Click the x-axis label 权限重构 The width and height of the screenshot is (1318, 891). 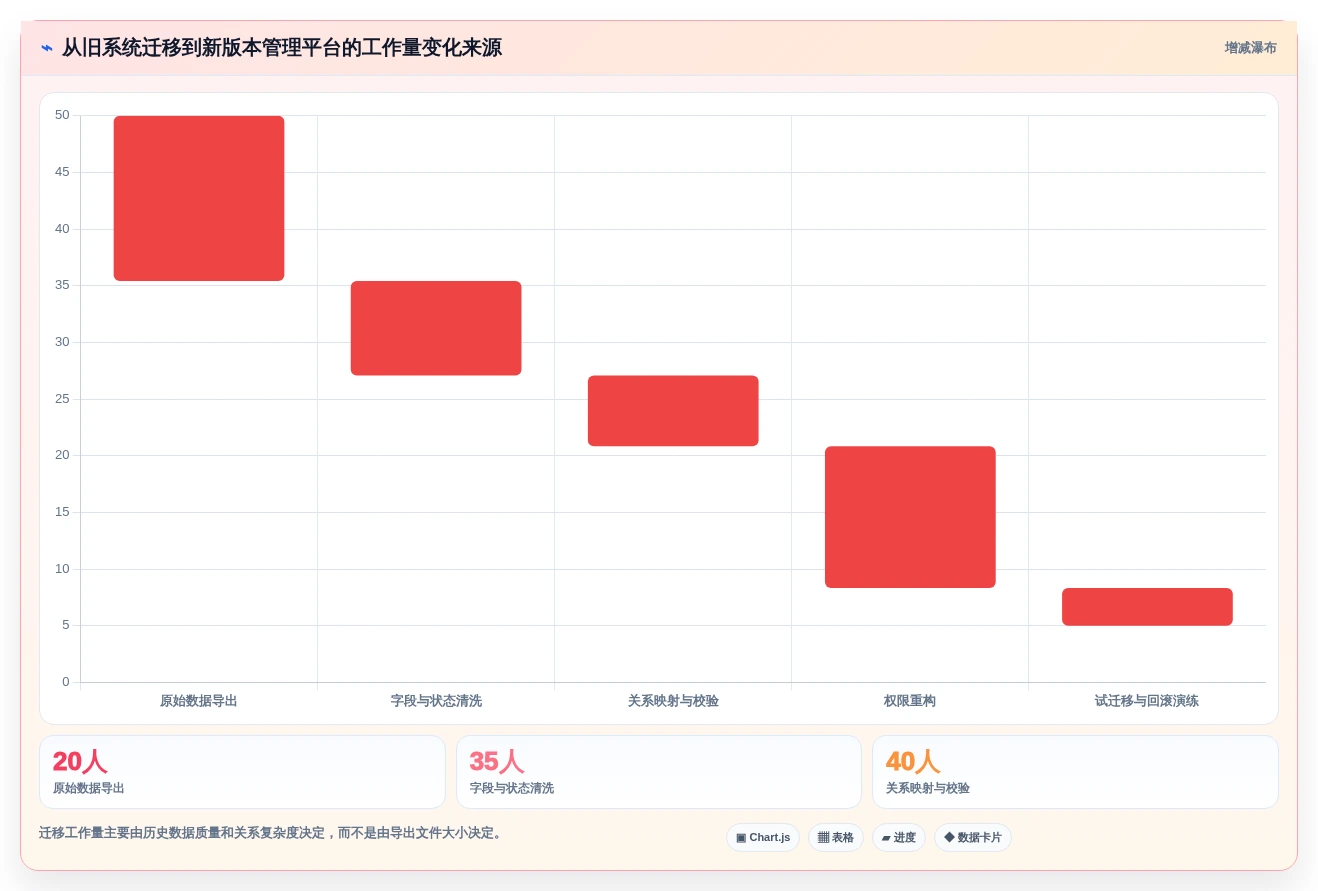click(910, 701)
